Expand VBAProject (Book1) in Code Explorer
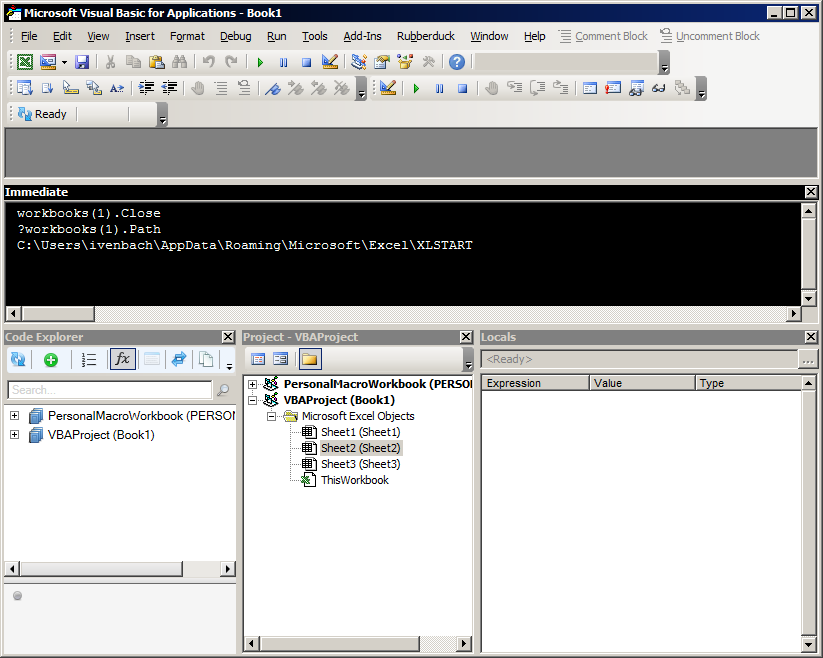 [14, 434]
